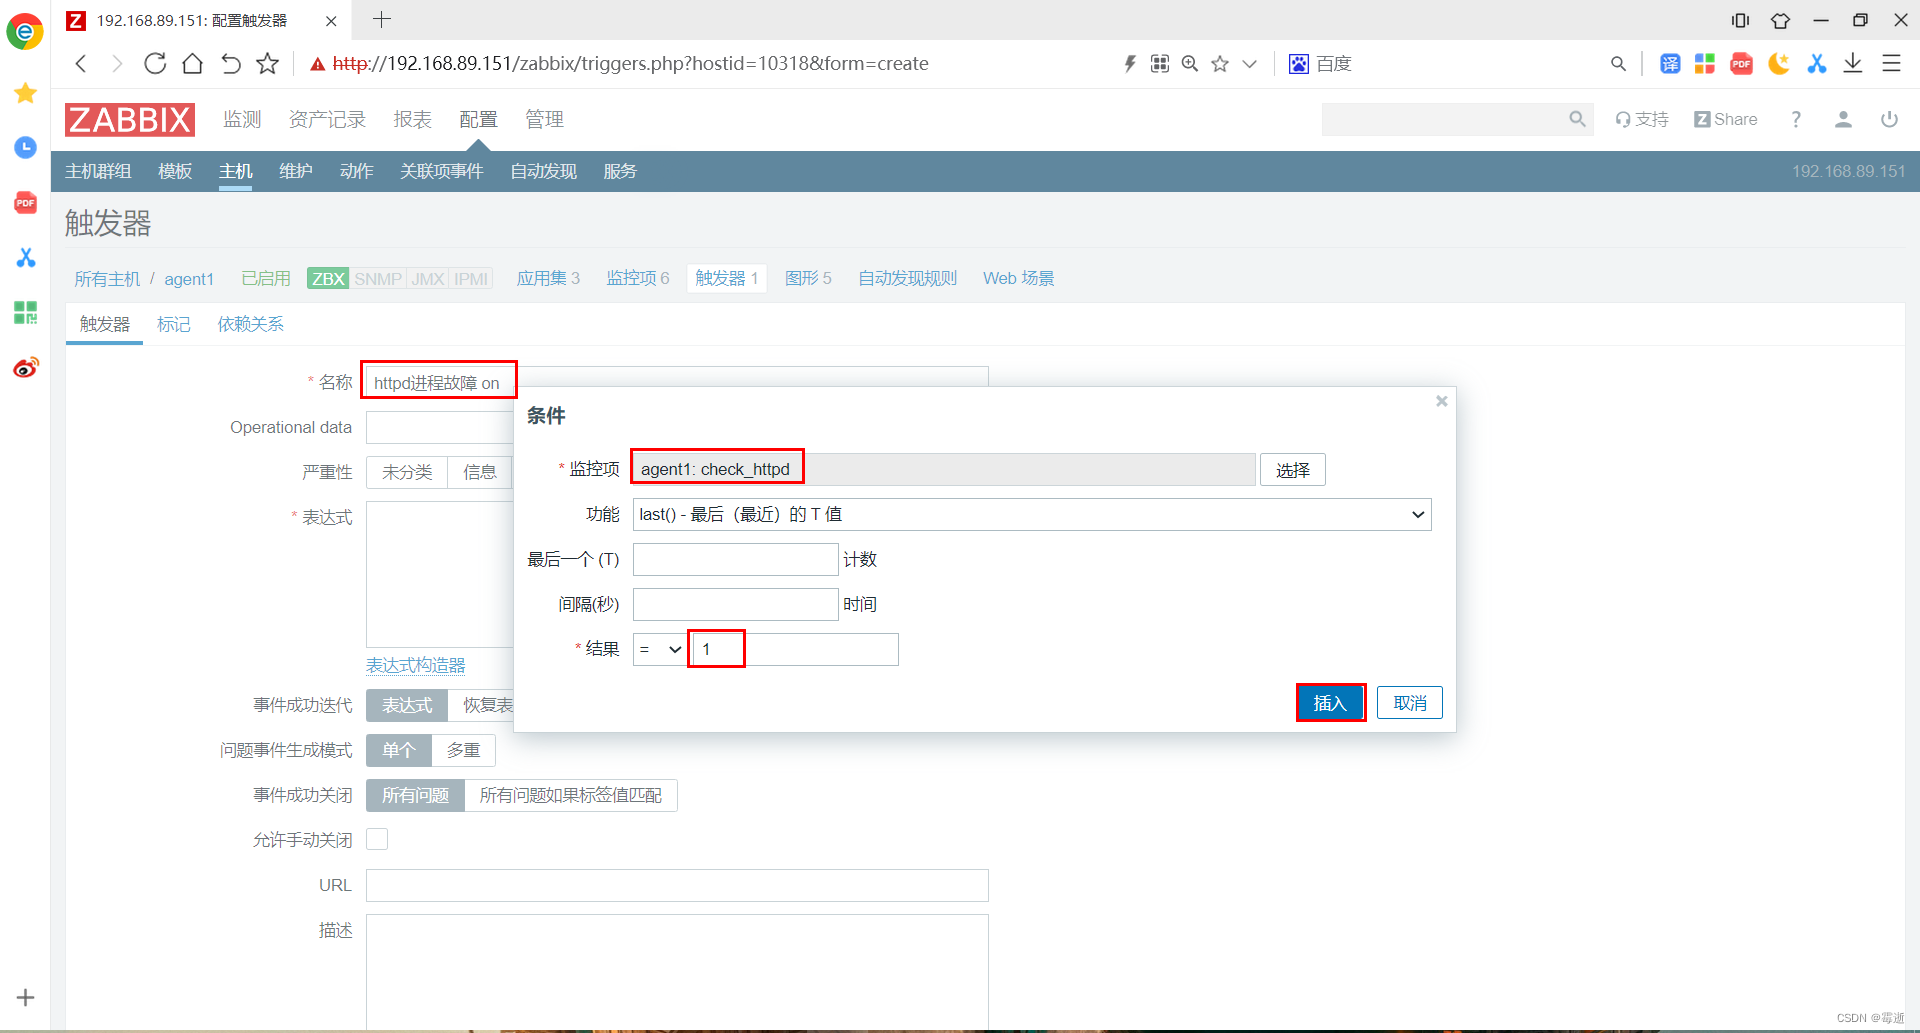Screen dimensions: 1920x1033
Task: Open the 资产记录 top menu
Action: click(x=327, y=119)
